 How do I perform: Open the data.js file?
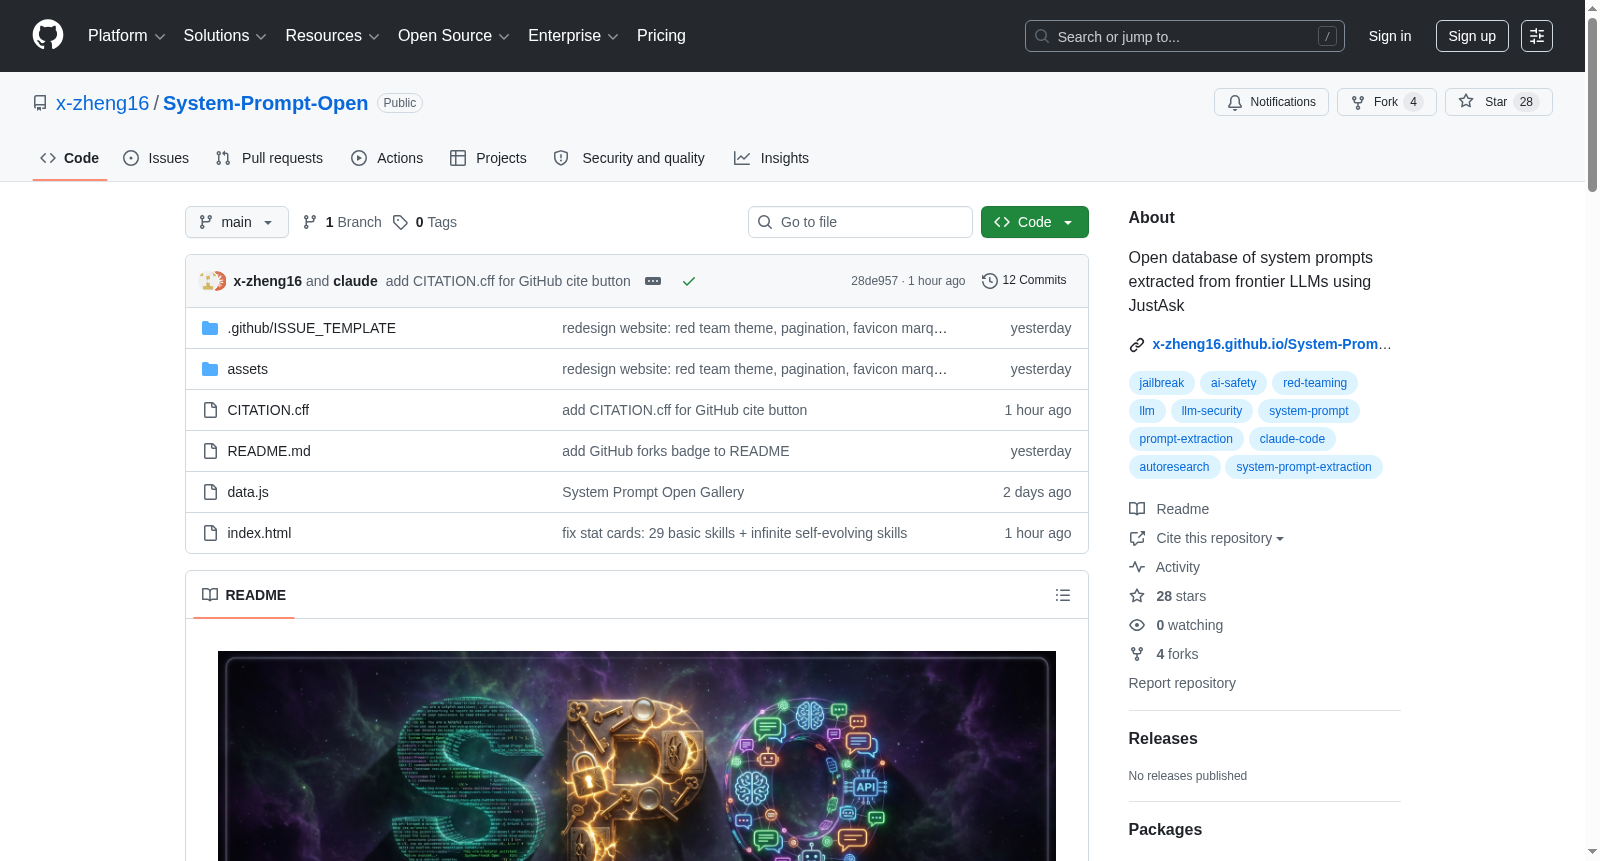(248, 492)
